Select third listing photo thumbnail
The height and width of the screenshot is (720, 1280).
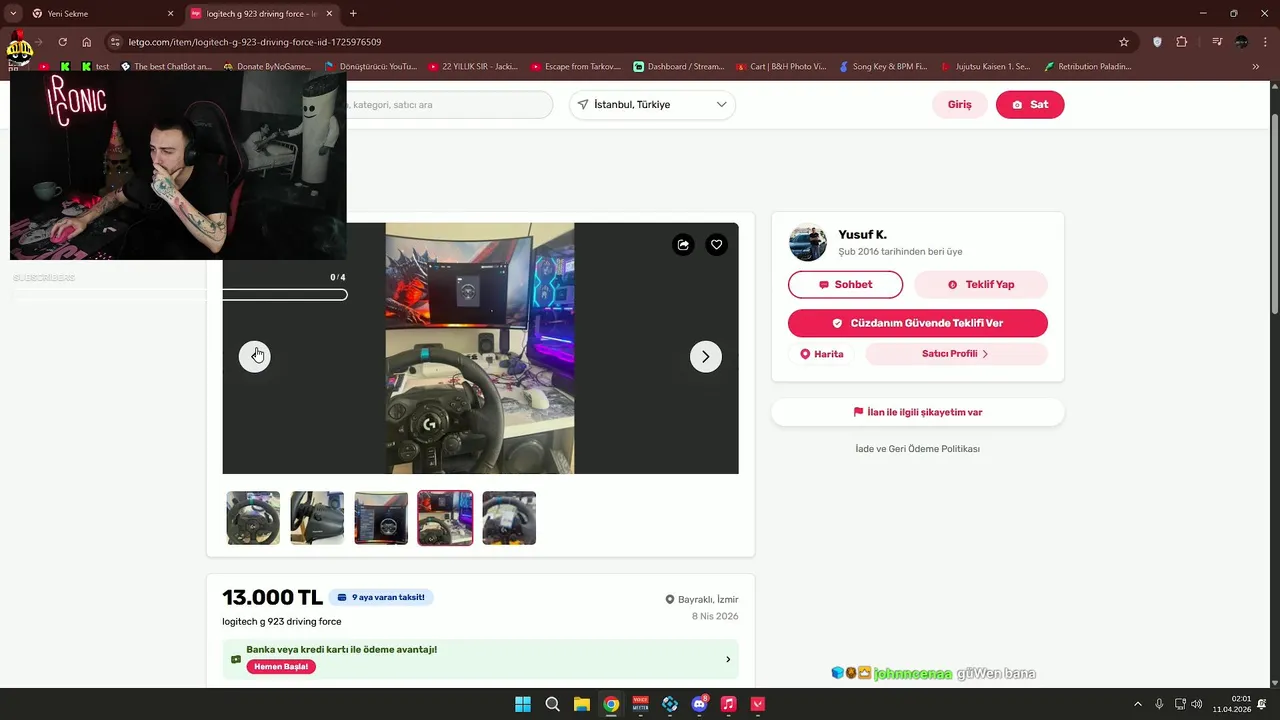[x=381, y=518]
